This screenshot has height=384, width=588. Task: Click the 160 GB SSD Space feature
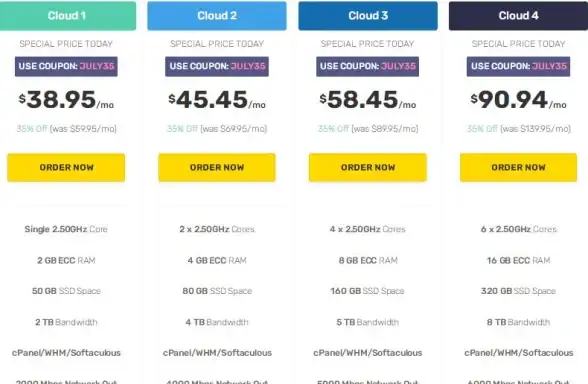point(368,291)
